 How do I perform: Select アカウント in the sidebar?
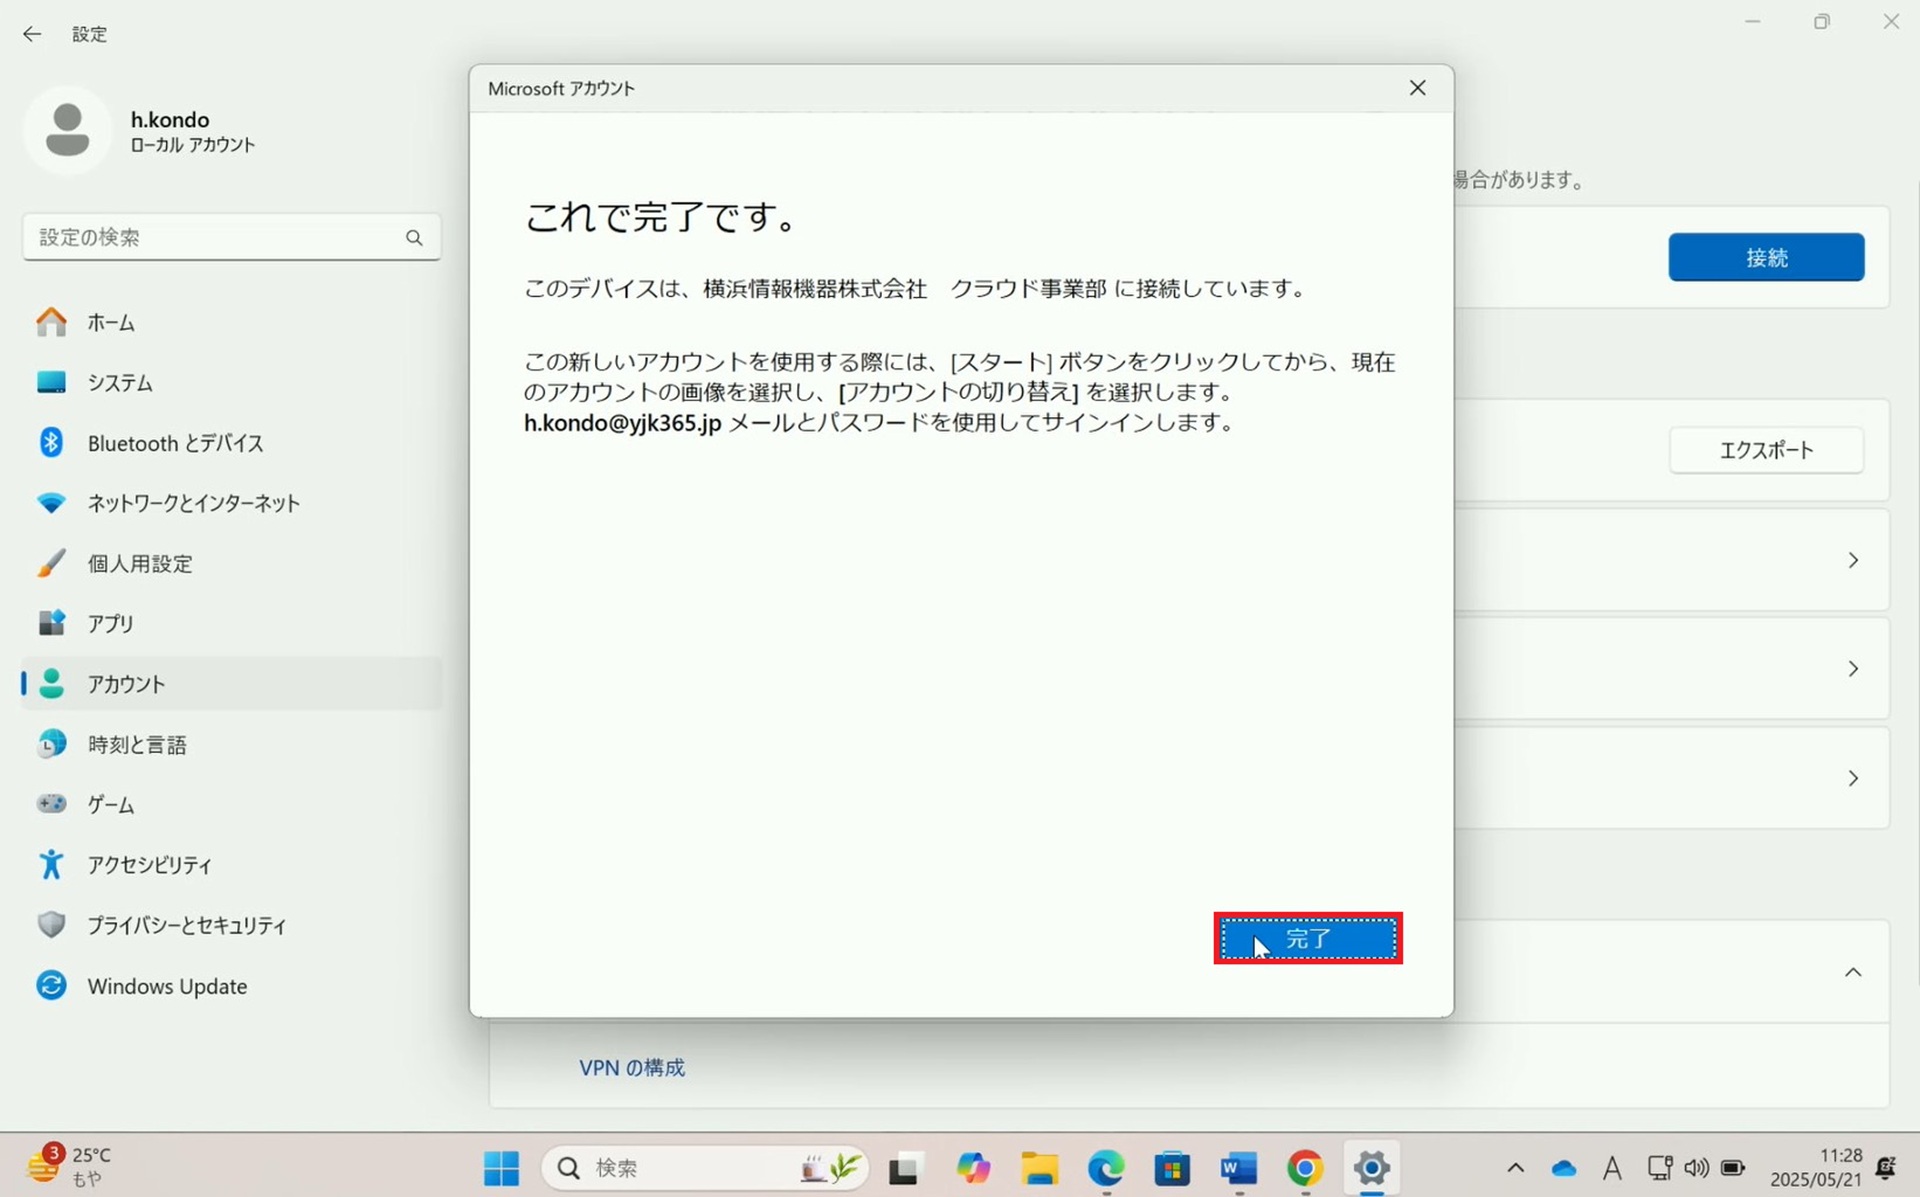pos(231,684)
